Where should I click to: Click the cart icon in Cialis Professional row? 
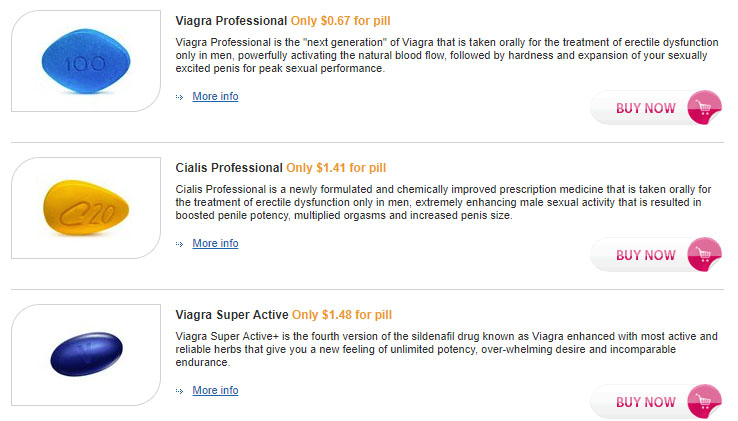tap(705, 254)
